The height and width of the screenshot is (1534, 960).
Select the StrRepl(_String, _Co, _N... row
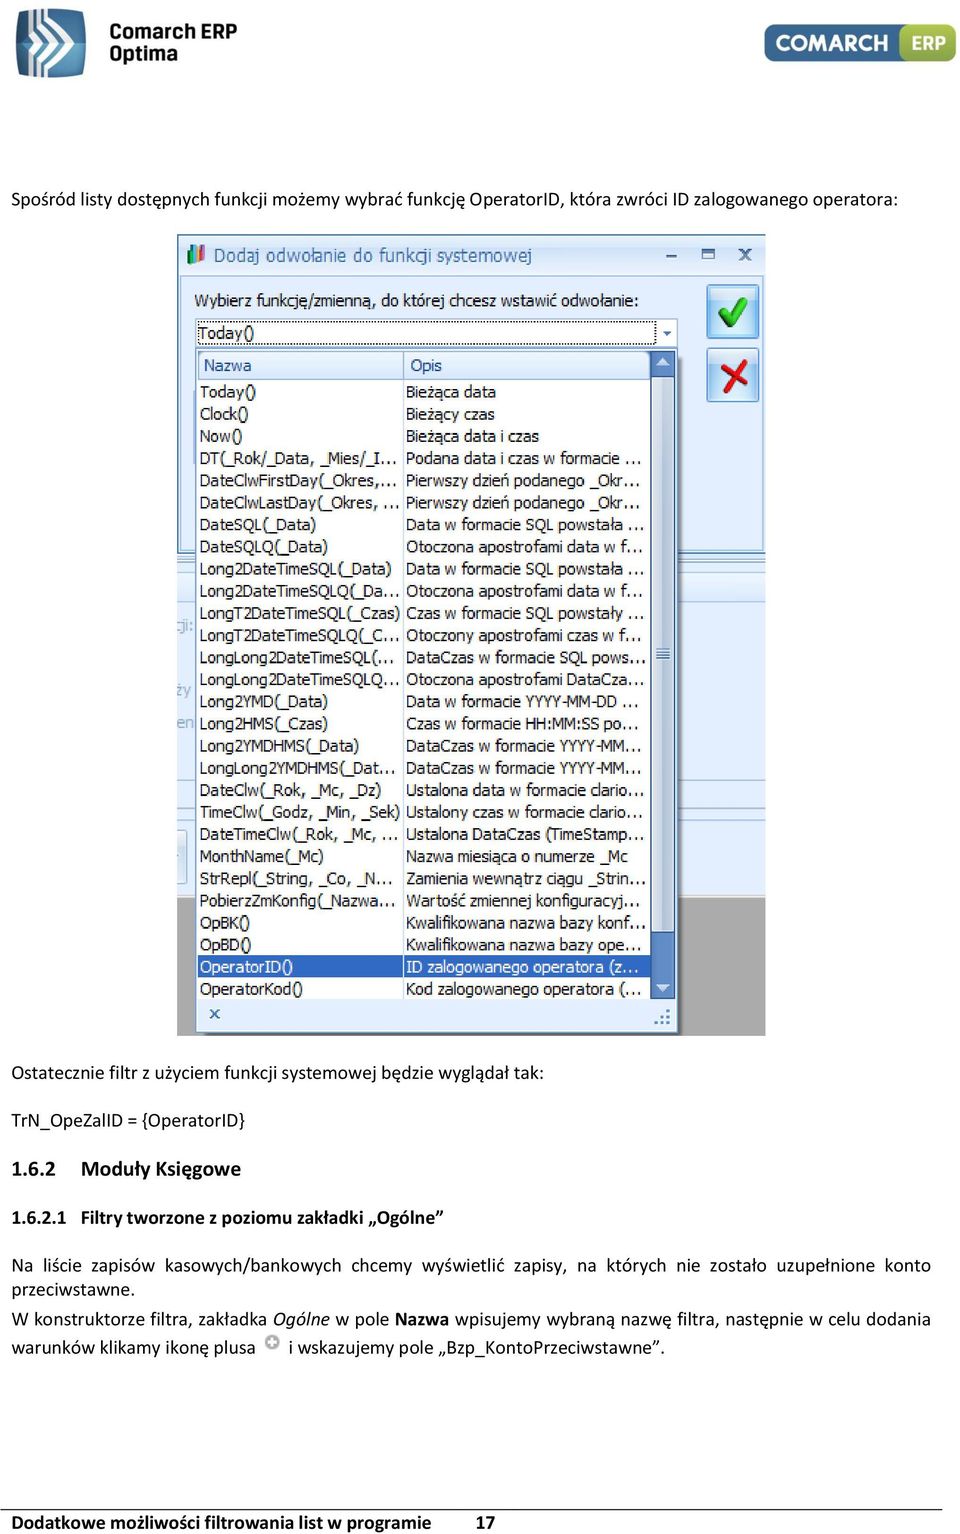pyautogui.click(x=424, y=878)
